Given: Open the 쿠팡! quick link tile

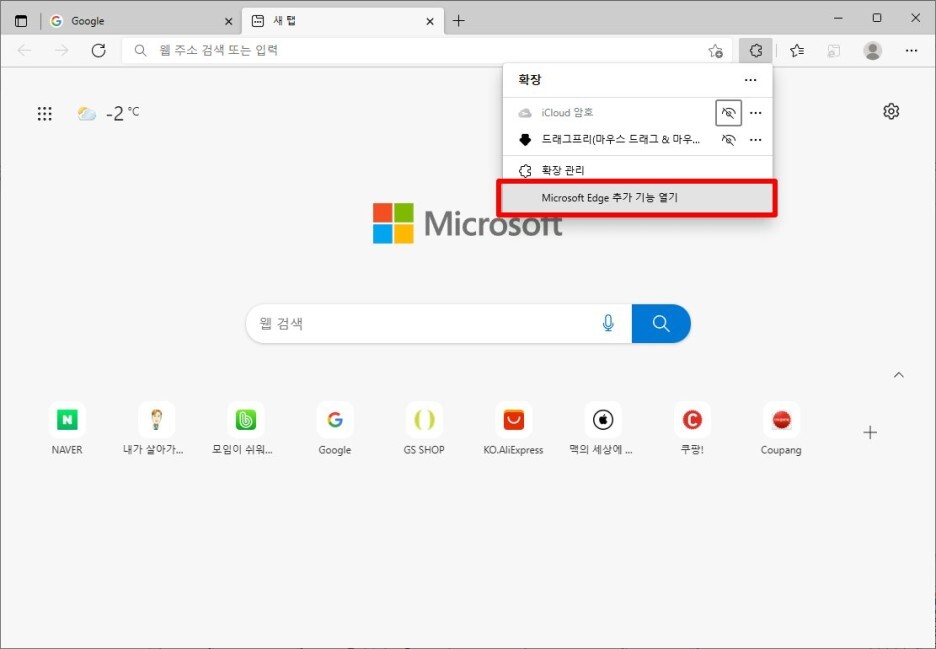Looking at the screenshot, I should click(x=692, y=429).
